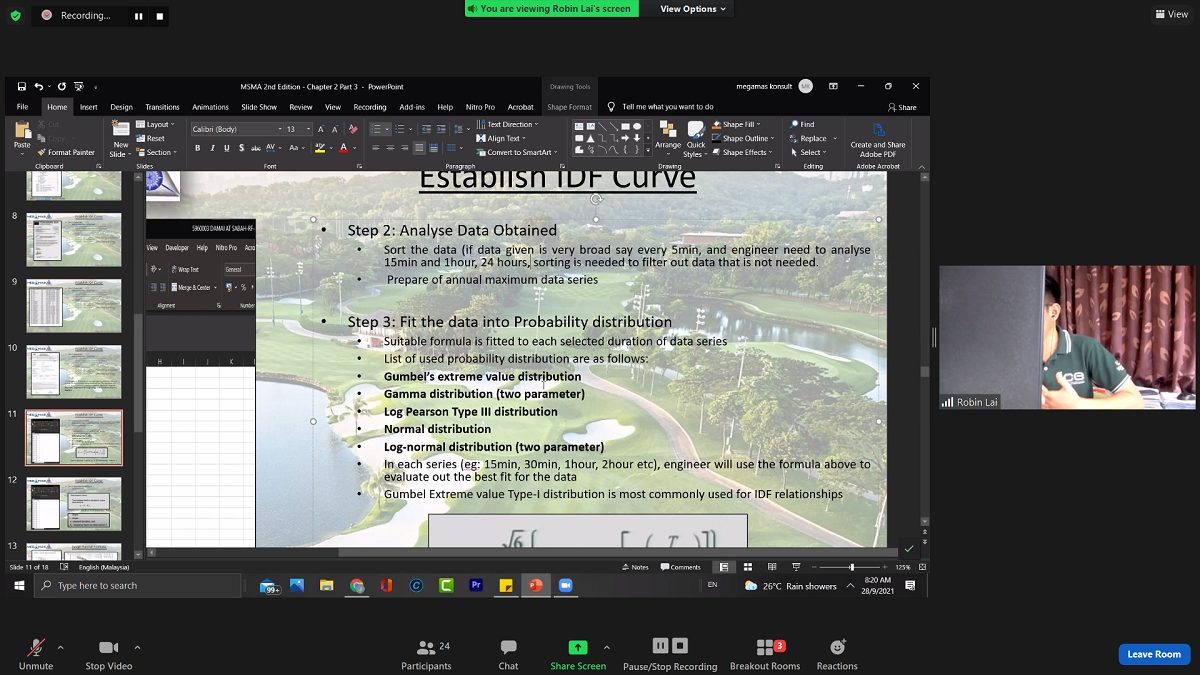1200x675 pixels.
Task: Share the PowerPoint presentation
Action: 902,107
